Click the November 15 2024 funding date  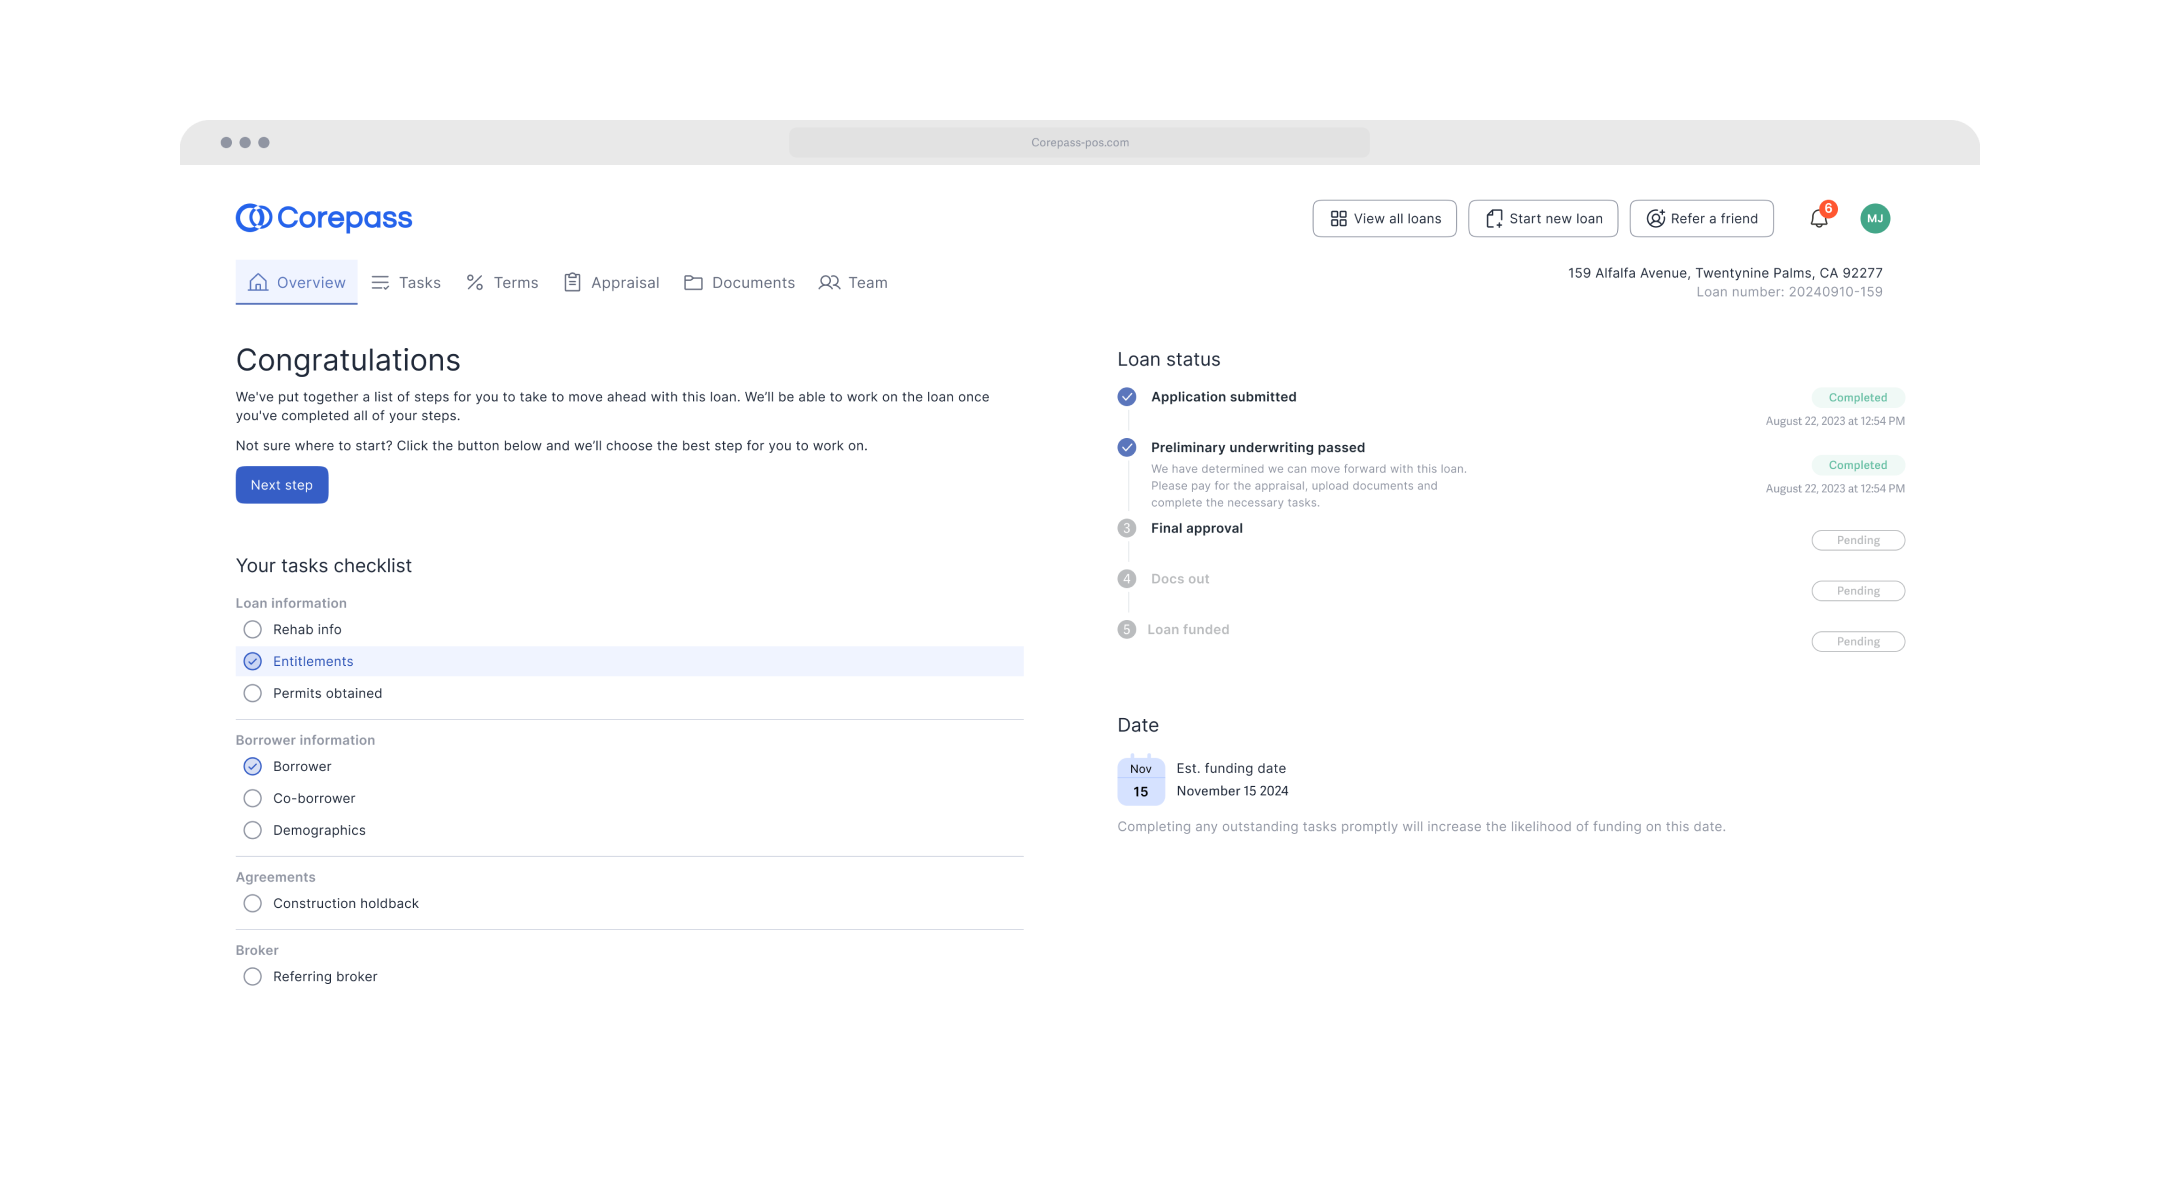[1232, 791]
